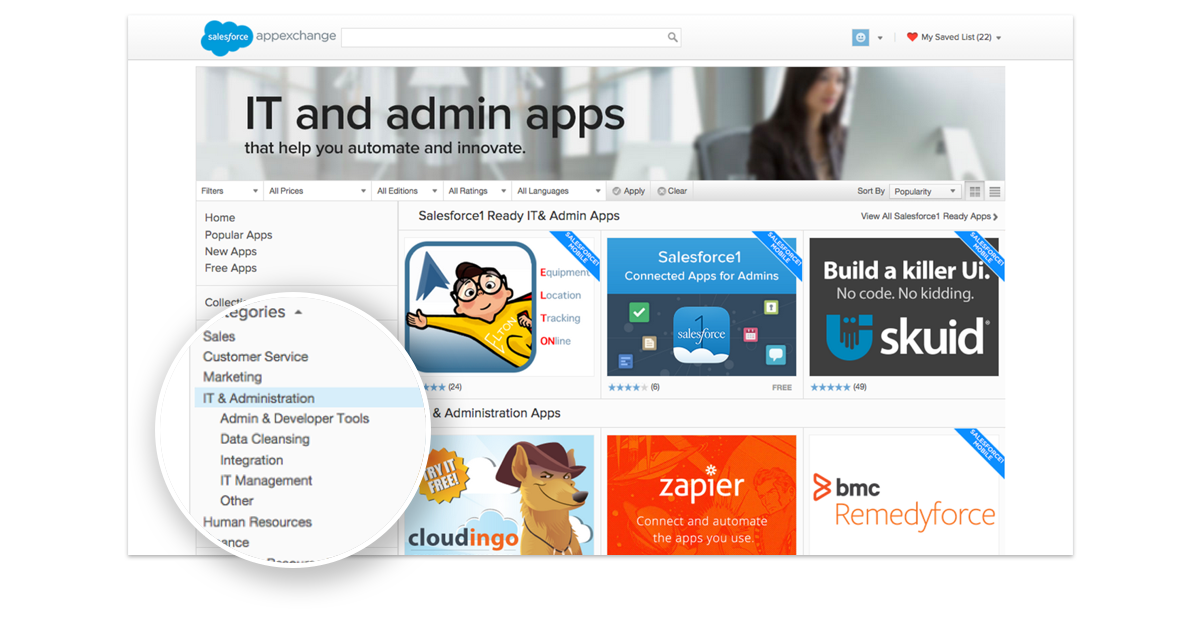Click the IT and admin apps banner

(x=600, y=123)
